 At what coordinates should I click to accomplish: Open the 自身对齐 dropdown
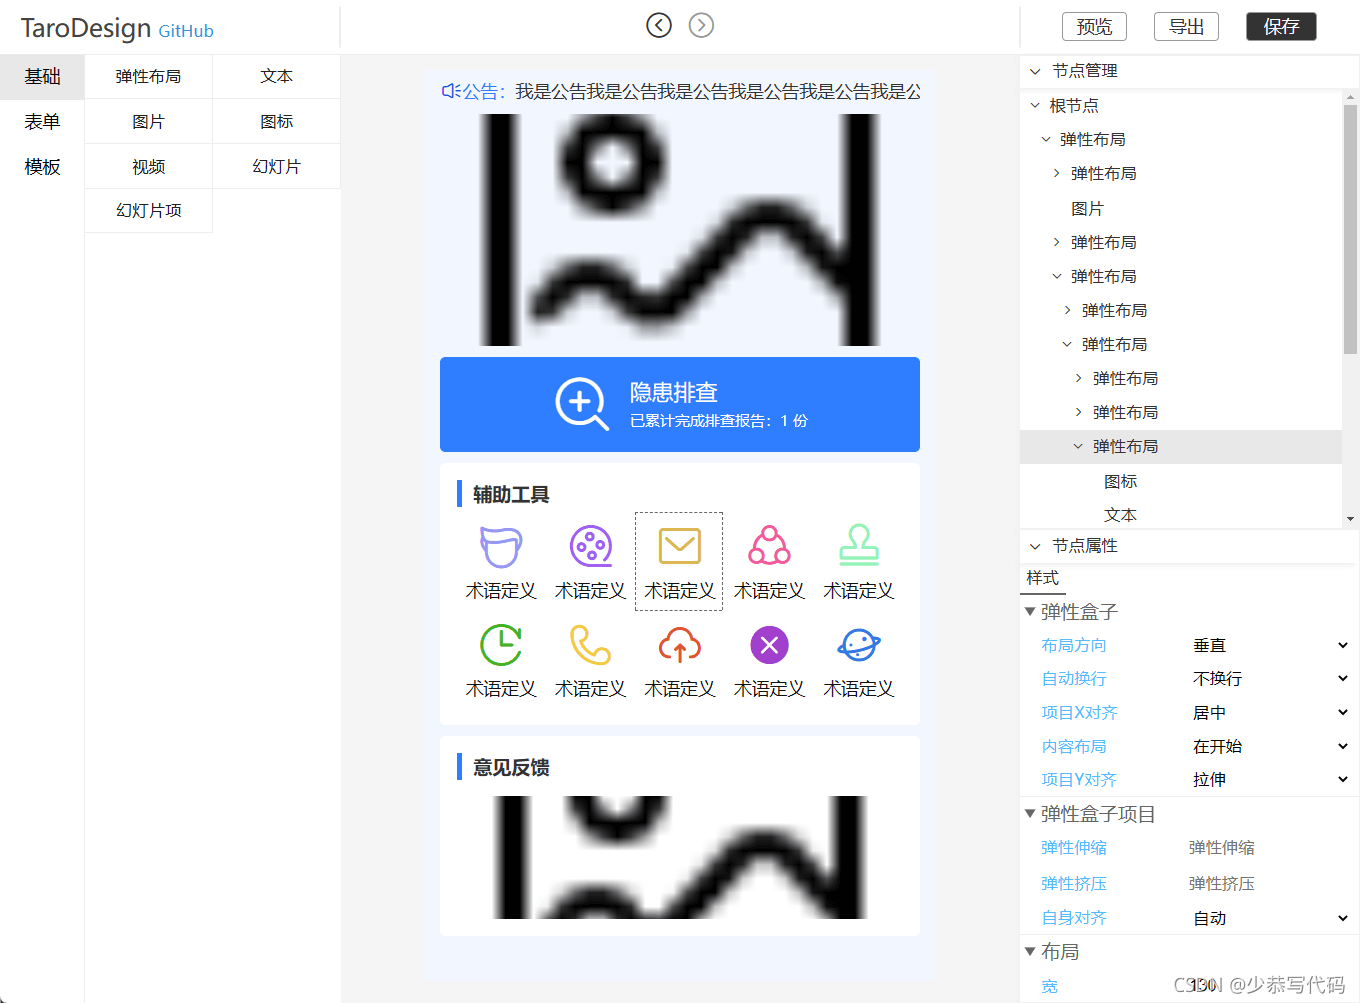[x=1270, y=918]
